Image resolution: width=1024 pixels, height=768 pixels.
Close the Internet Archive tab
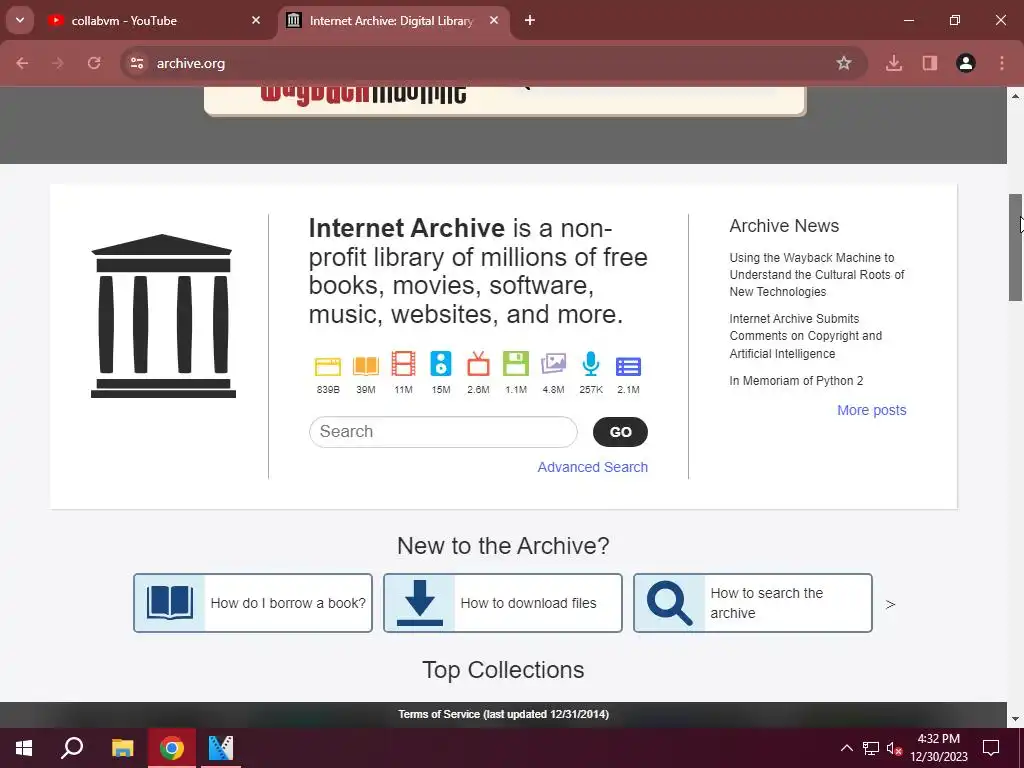pos(494,21)
